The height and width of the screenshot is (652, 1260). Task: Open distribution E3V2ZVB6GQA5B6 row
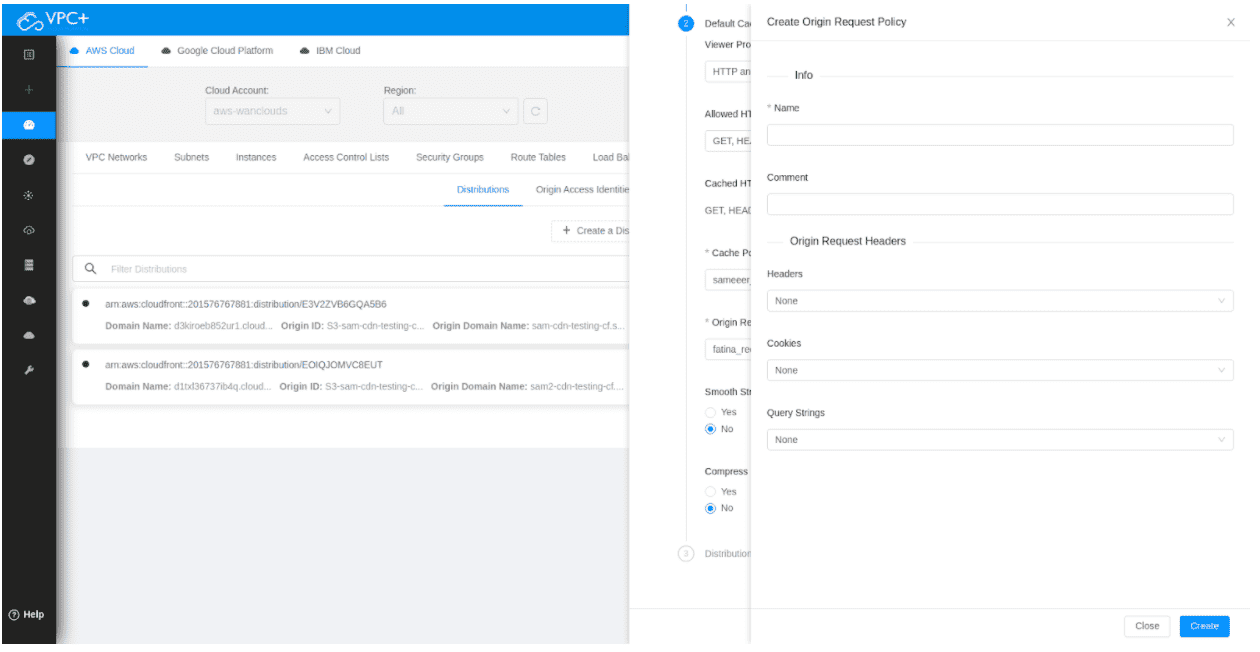(351, 316)
